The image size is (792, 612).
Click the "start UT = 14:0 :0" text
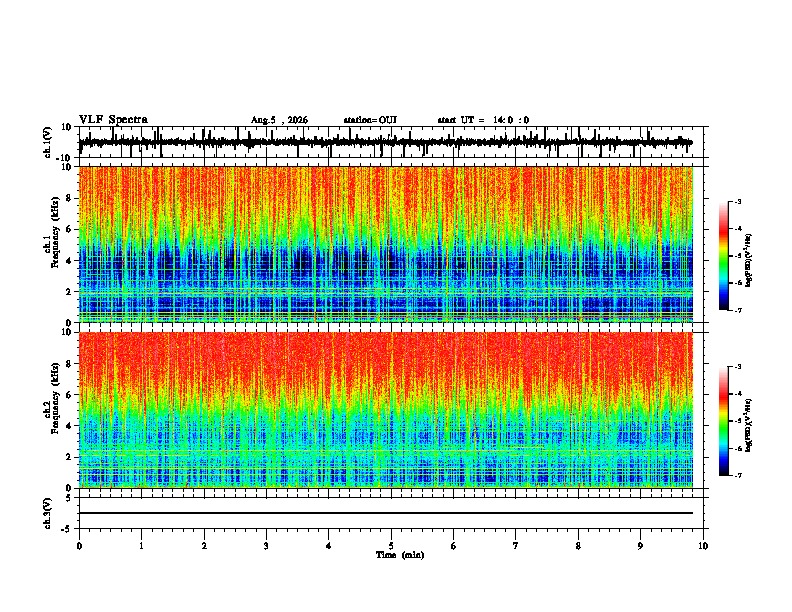(483, 120)
